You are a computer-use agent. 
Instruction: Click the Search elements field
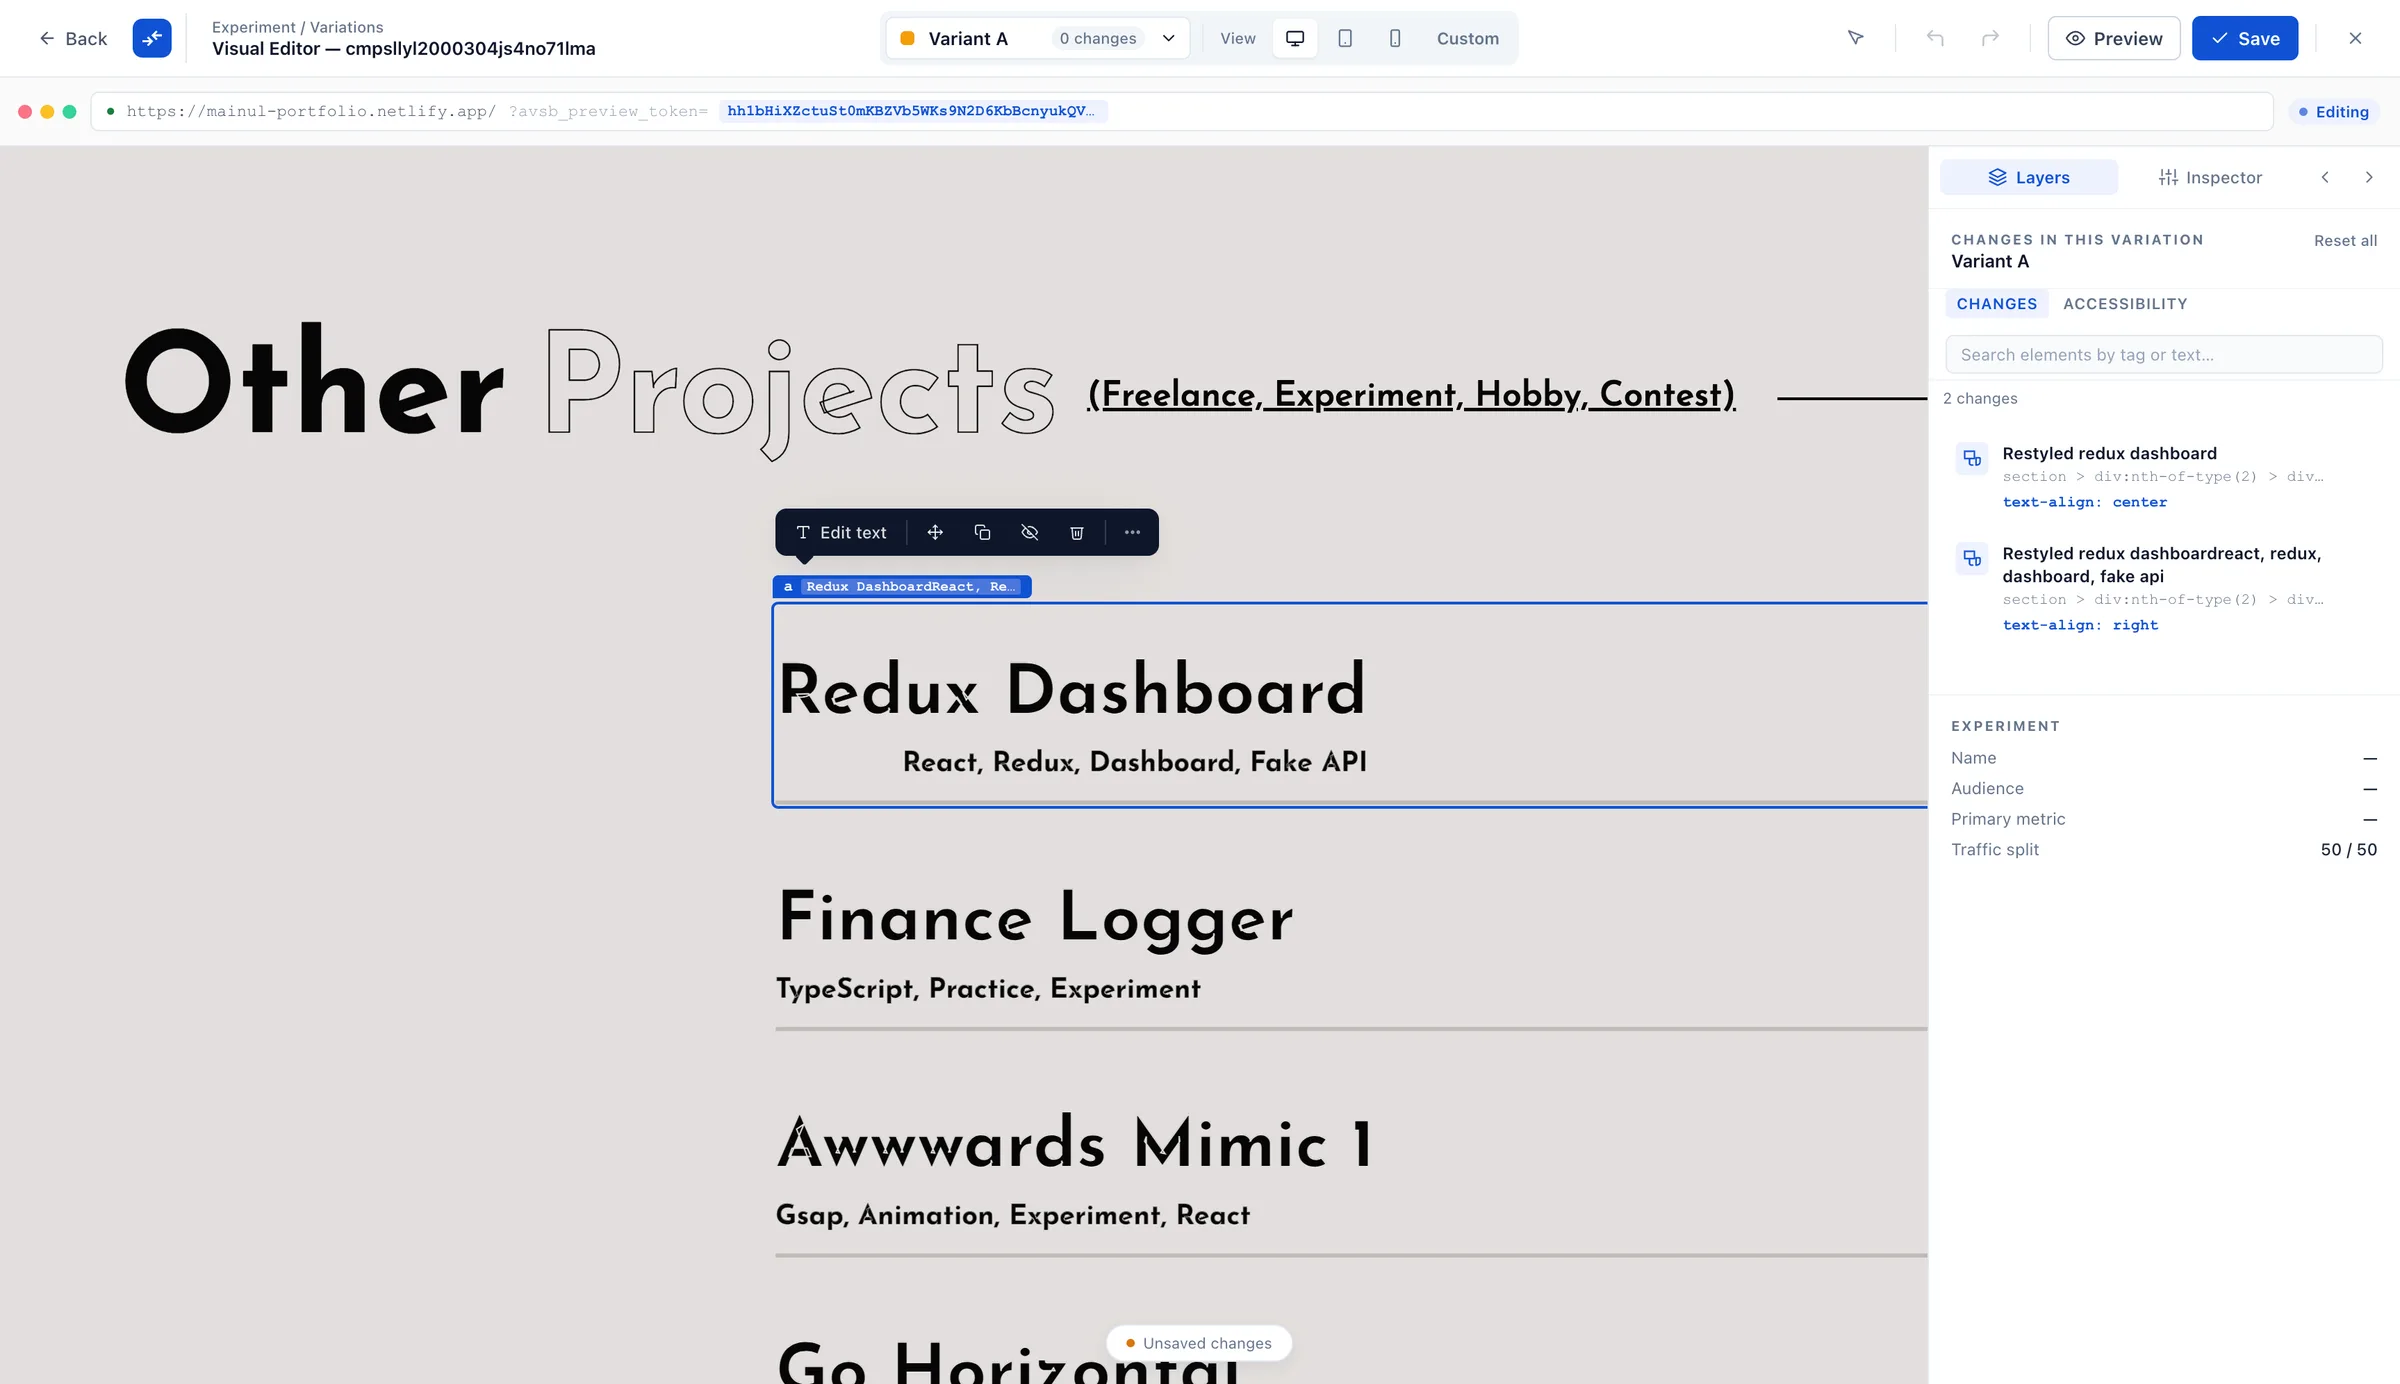(2163, 354)
